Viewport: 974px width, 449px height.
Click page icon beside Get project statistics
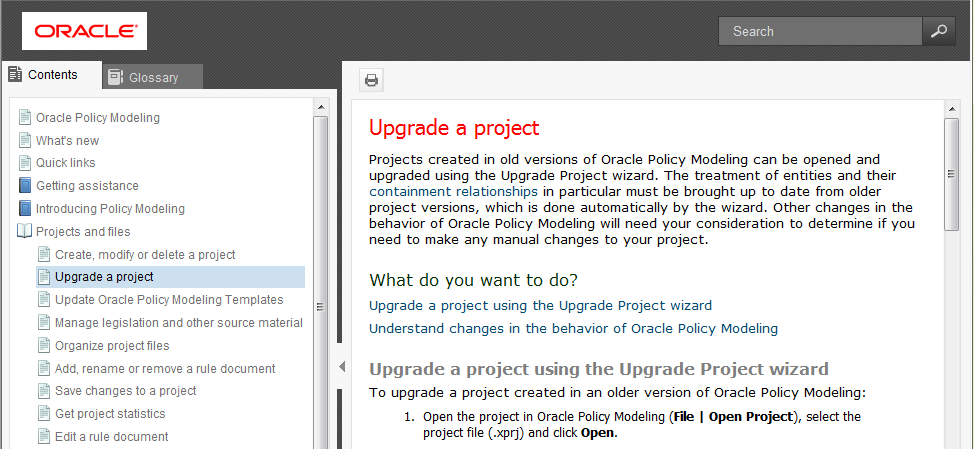[x=43, y=414]
